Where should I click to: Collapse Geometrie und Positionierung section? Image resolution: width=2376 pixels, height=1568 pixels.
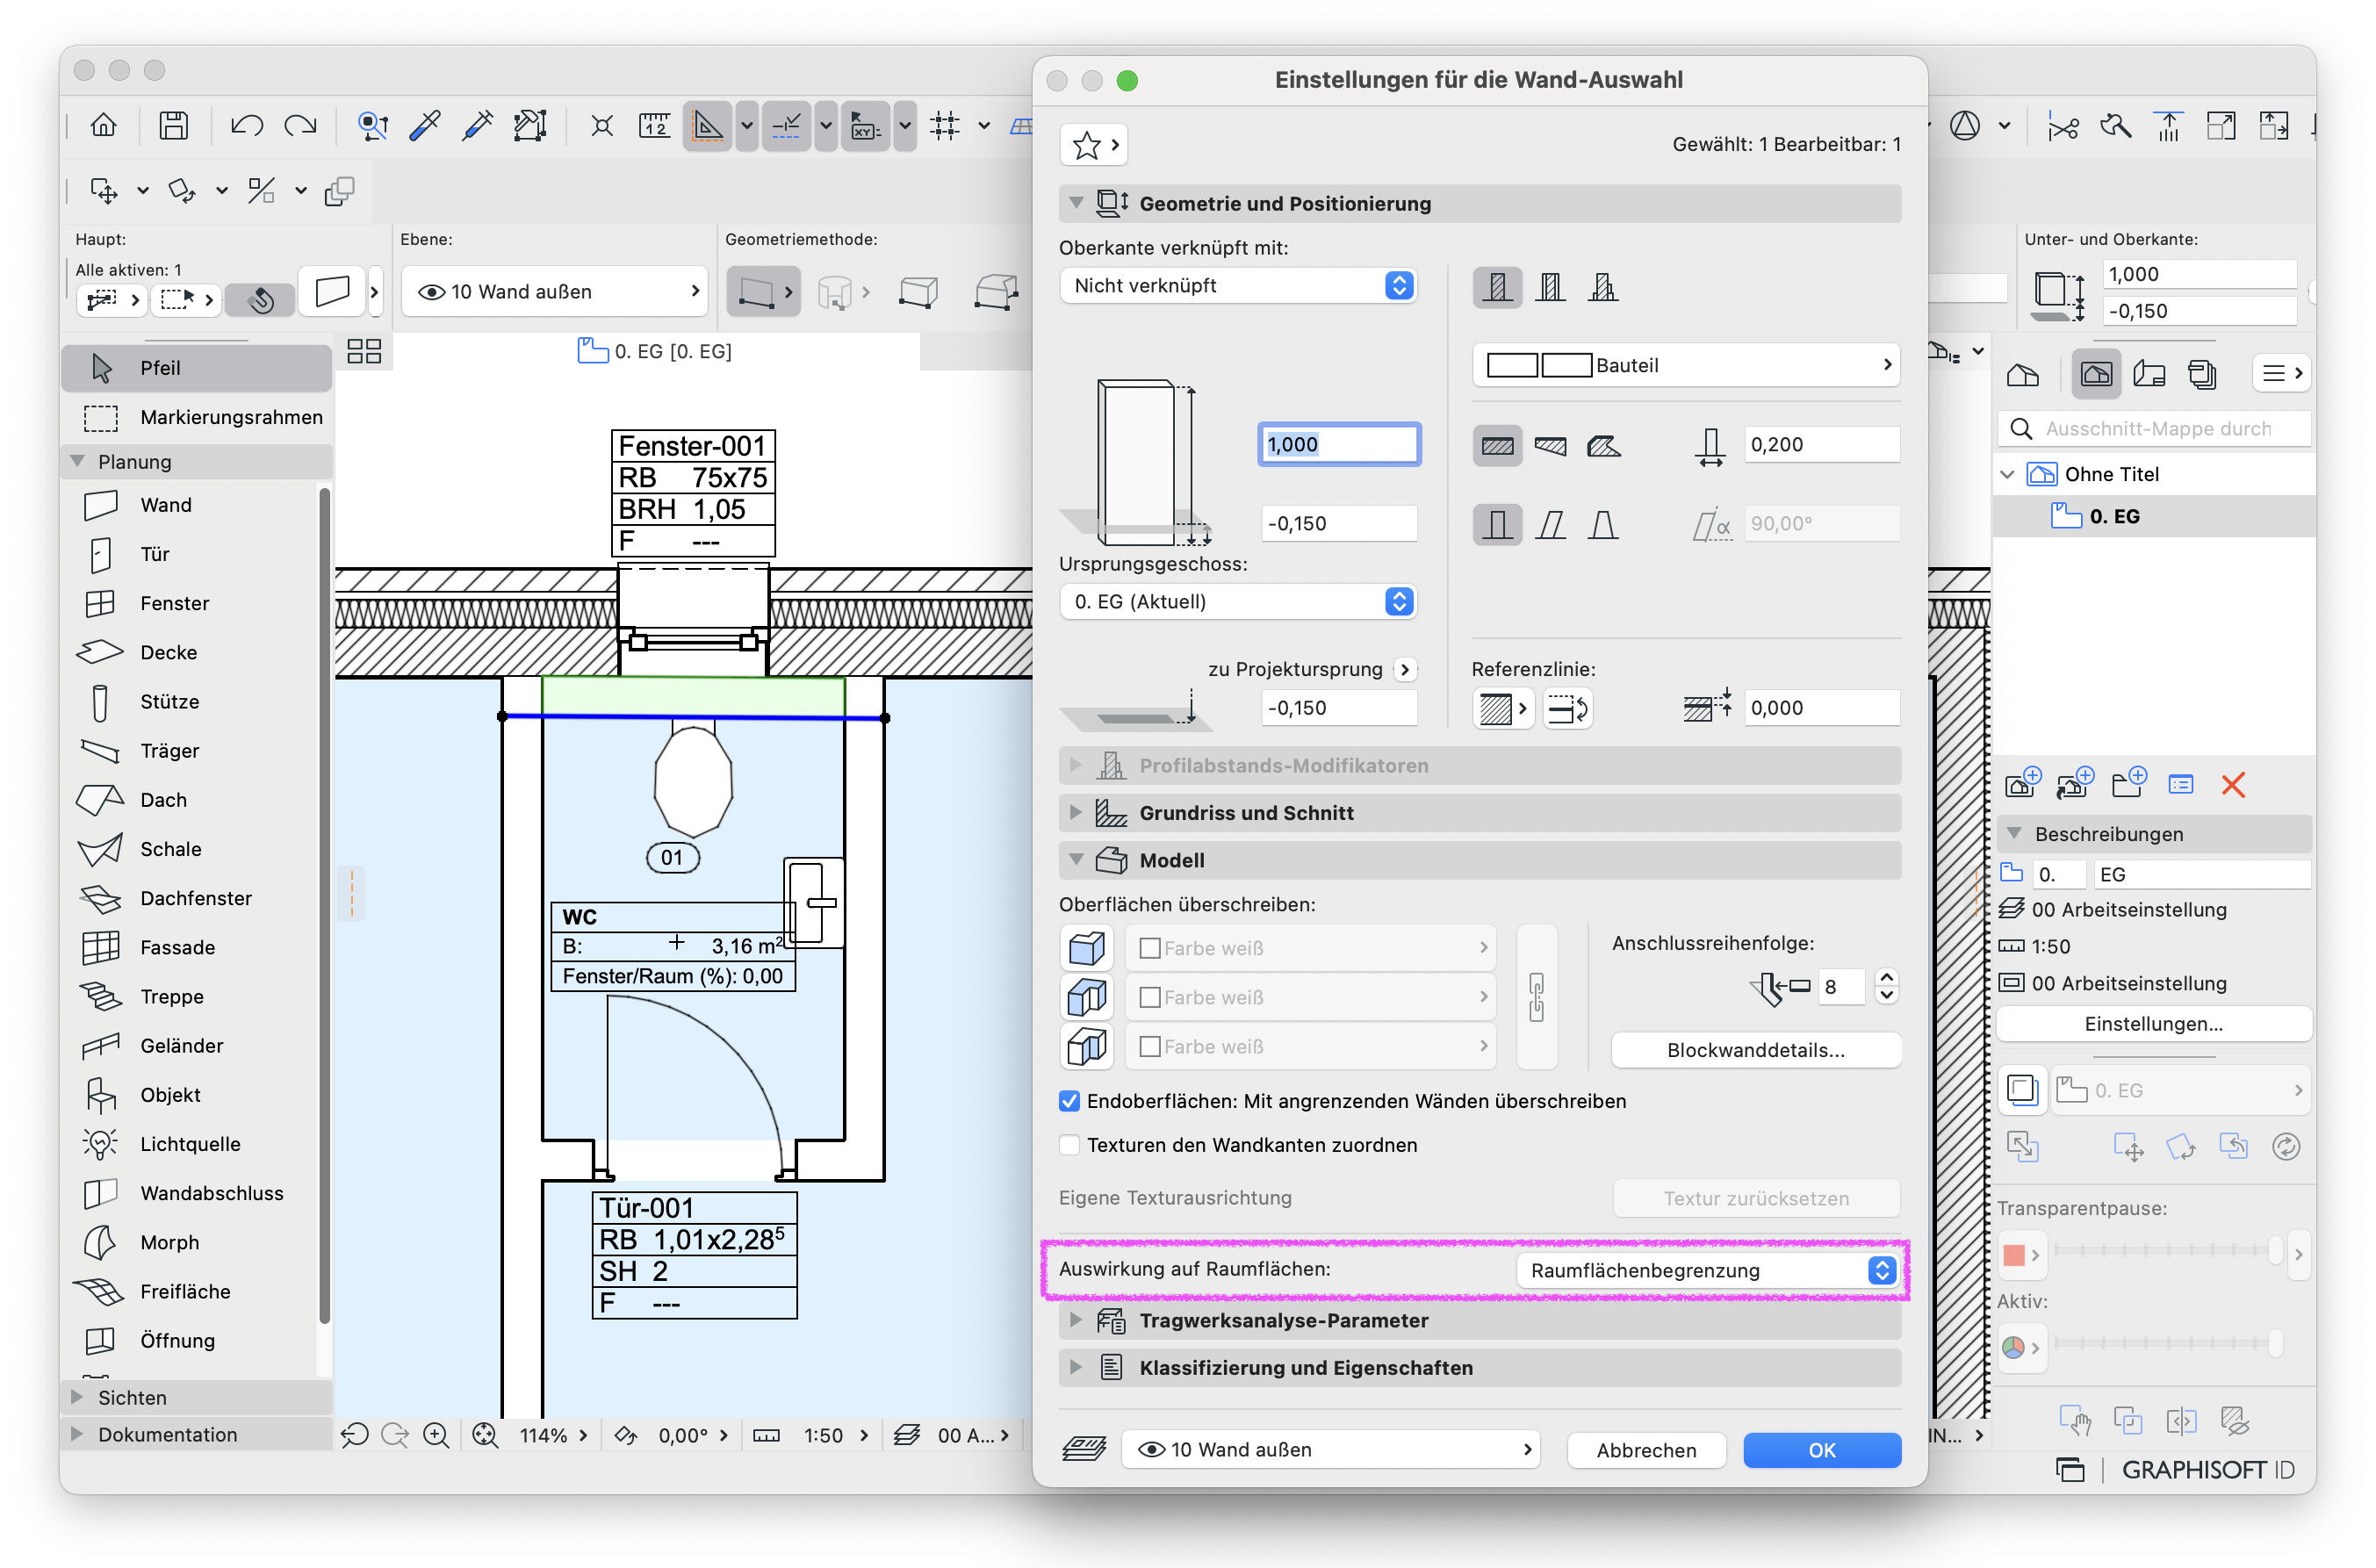pyautogui.click(x=1076, y=203)
